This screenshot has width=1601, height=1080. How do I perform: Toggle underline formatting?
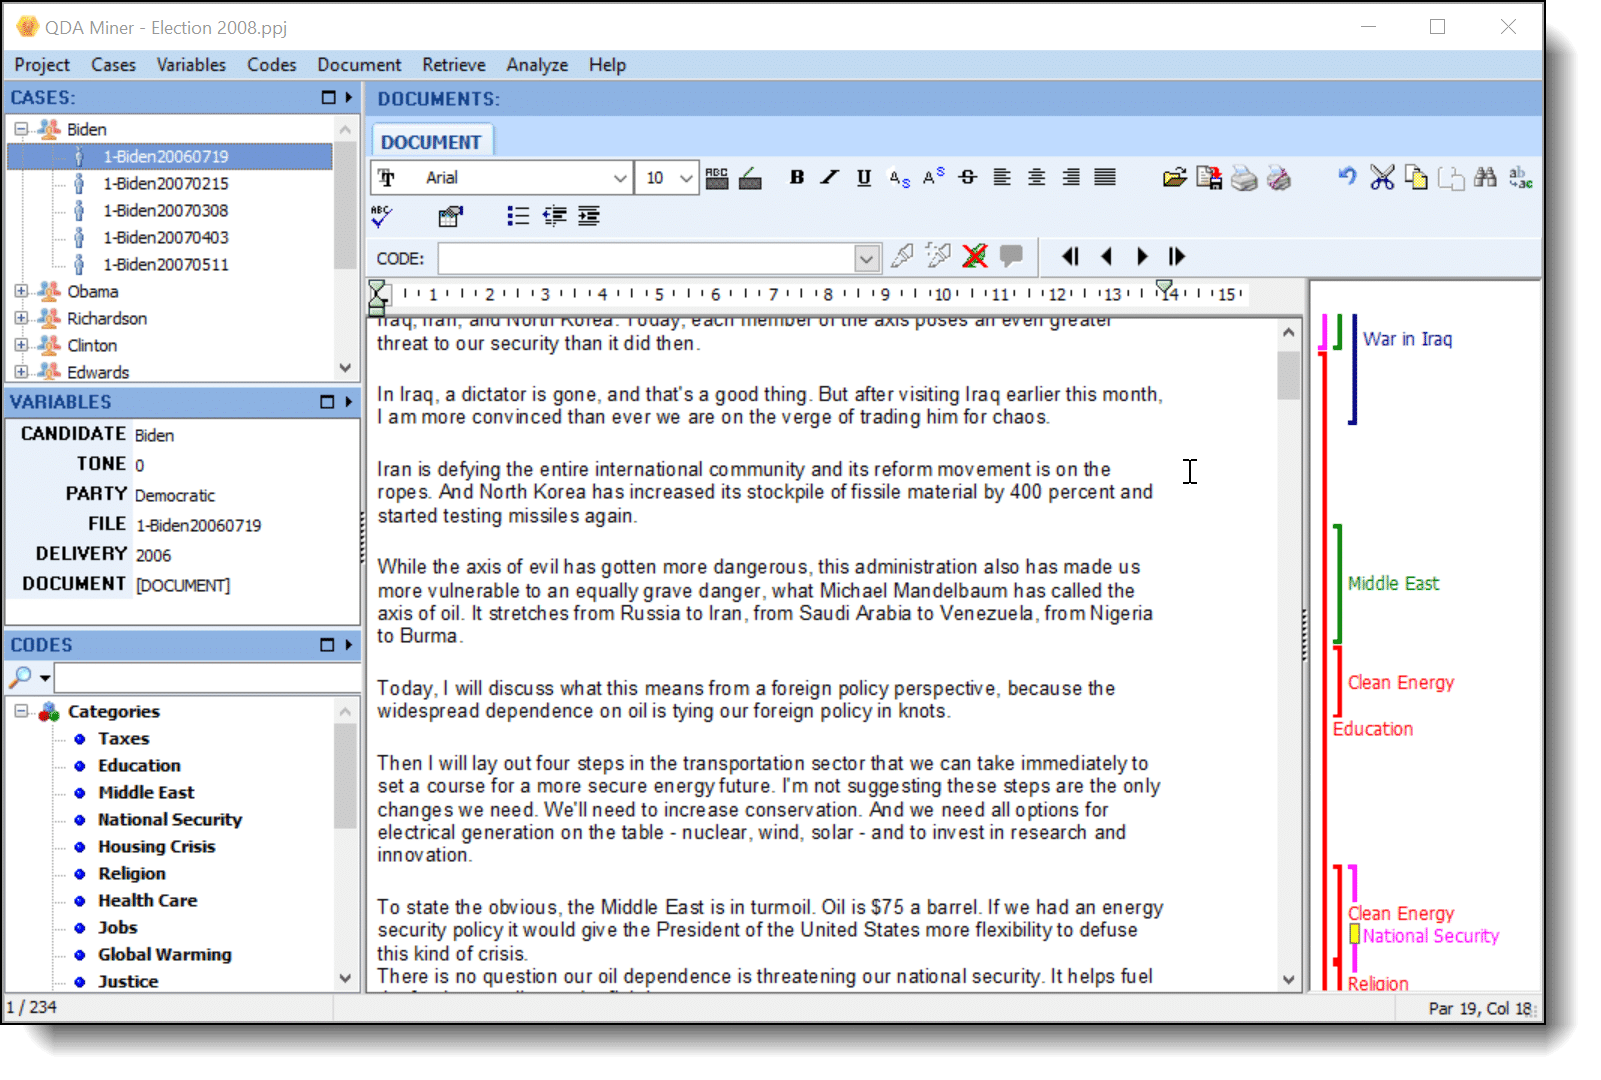[x=864, y=177]
